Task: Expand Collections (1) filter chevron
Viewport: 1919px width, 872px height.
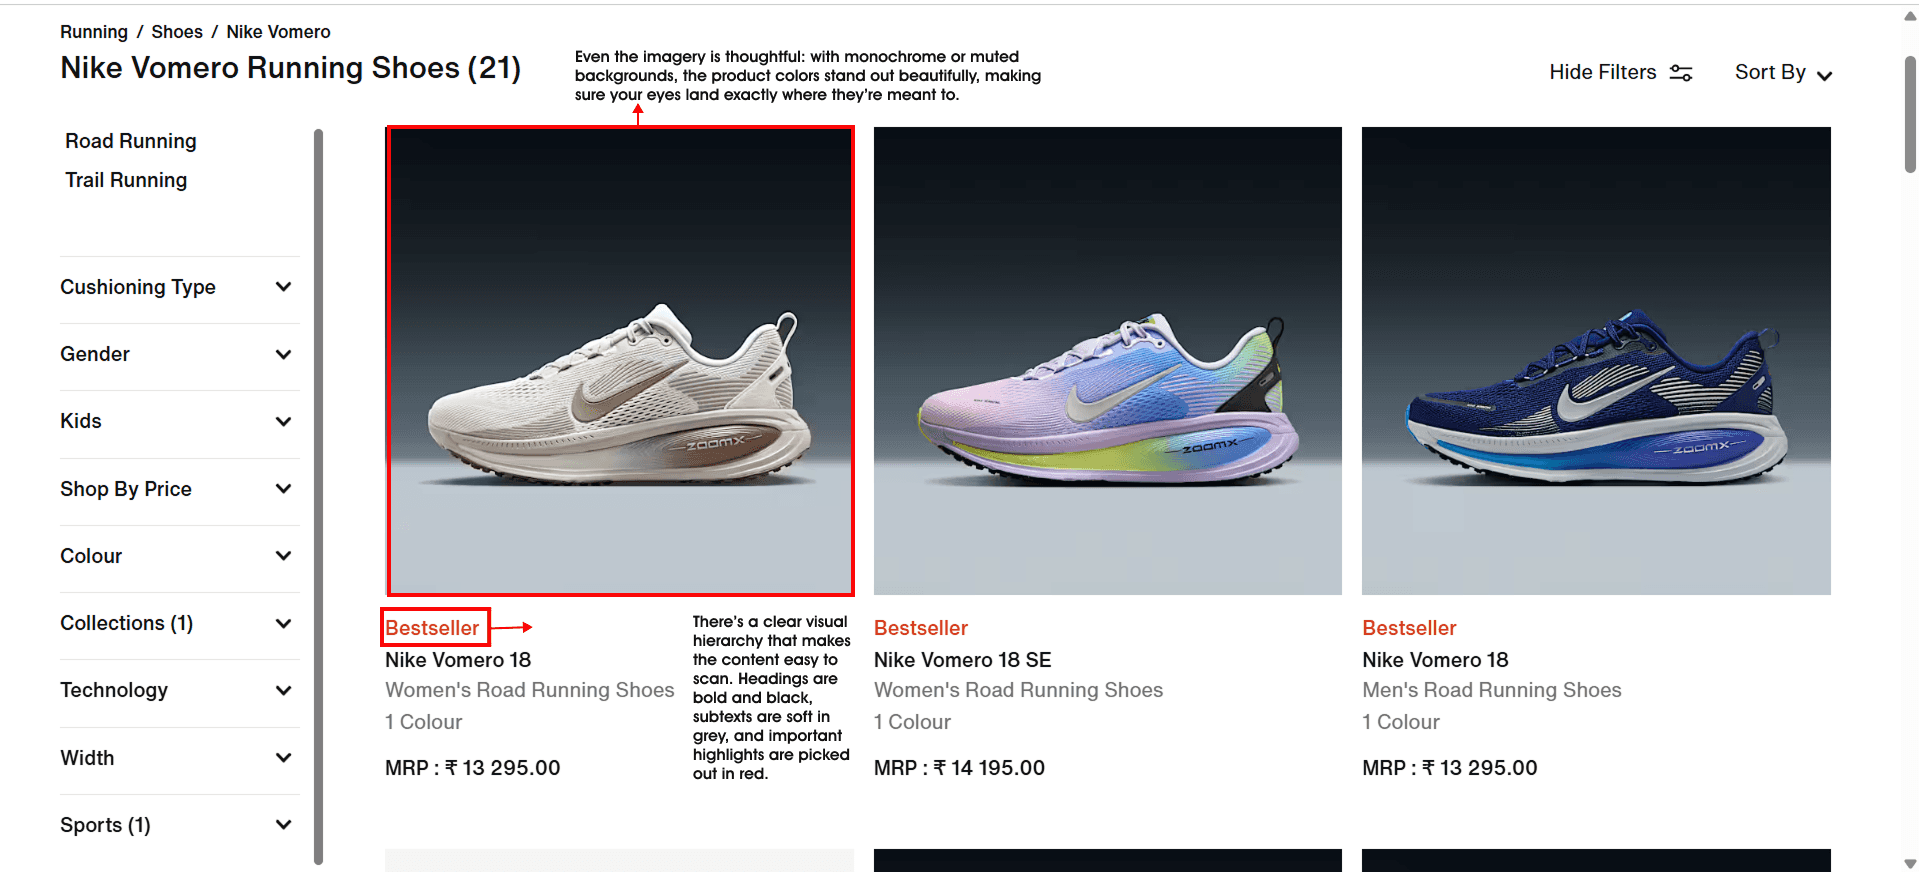Action: tap(283, 623)
